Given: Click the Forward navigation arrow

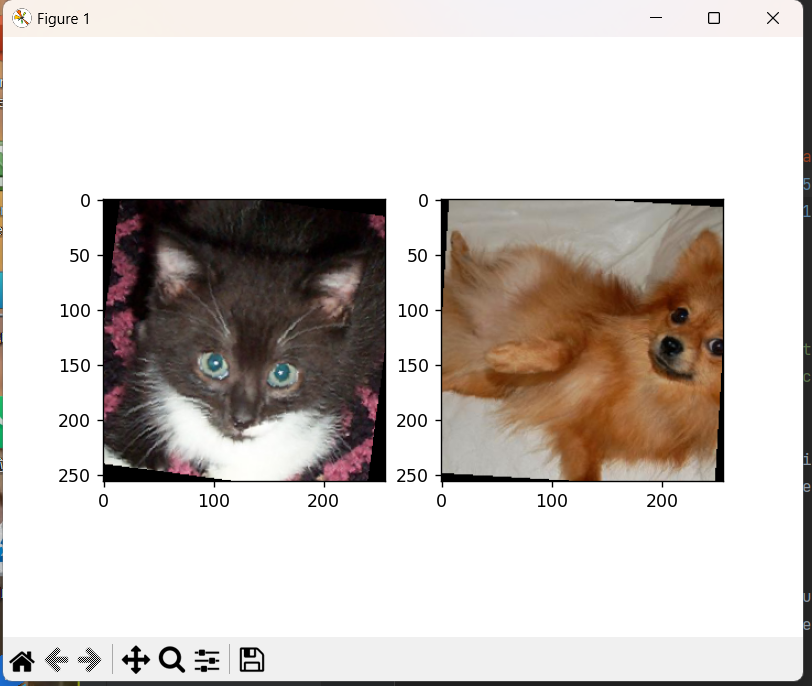Looking at the screenshot, I should coord(89,660).
